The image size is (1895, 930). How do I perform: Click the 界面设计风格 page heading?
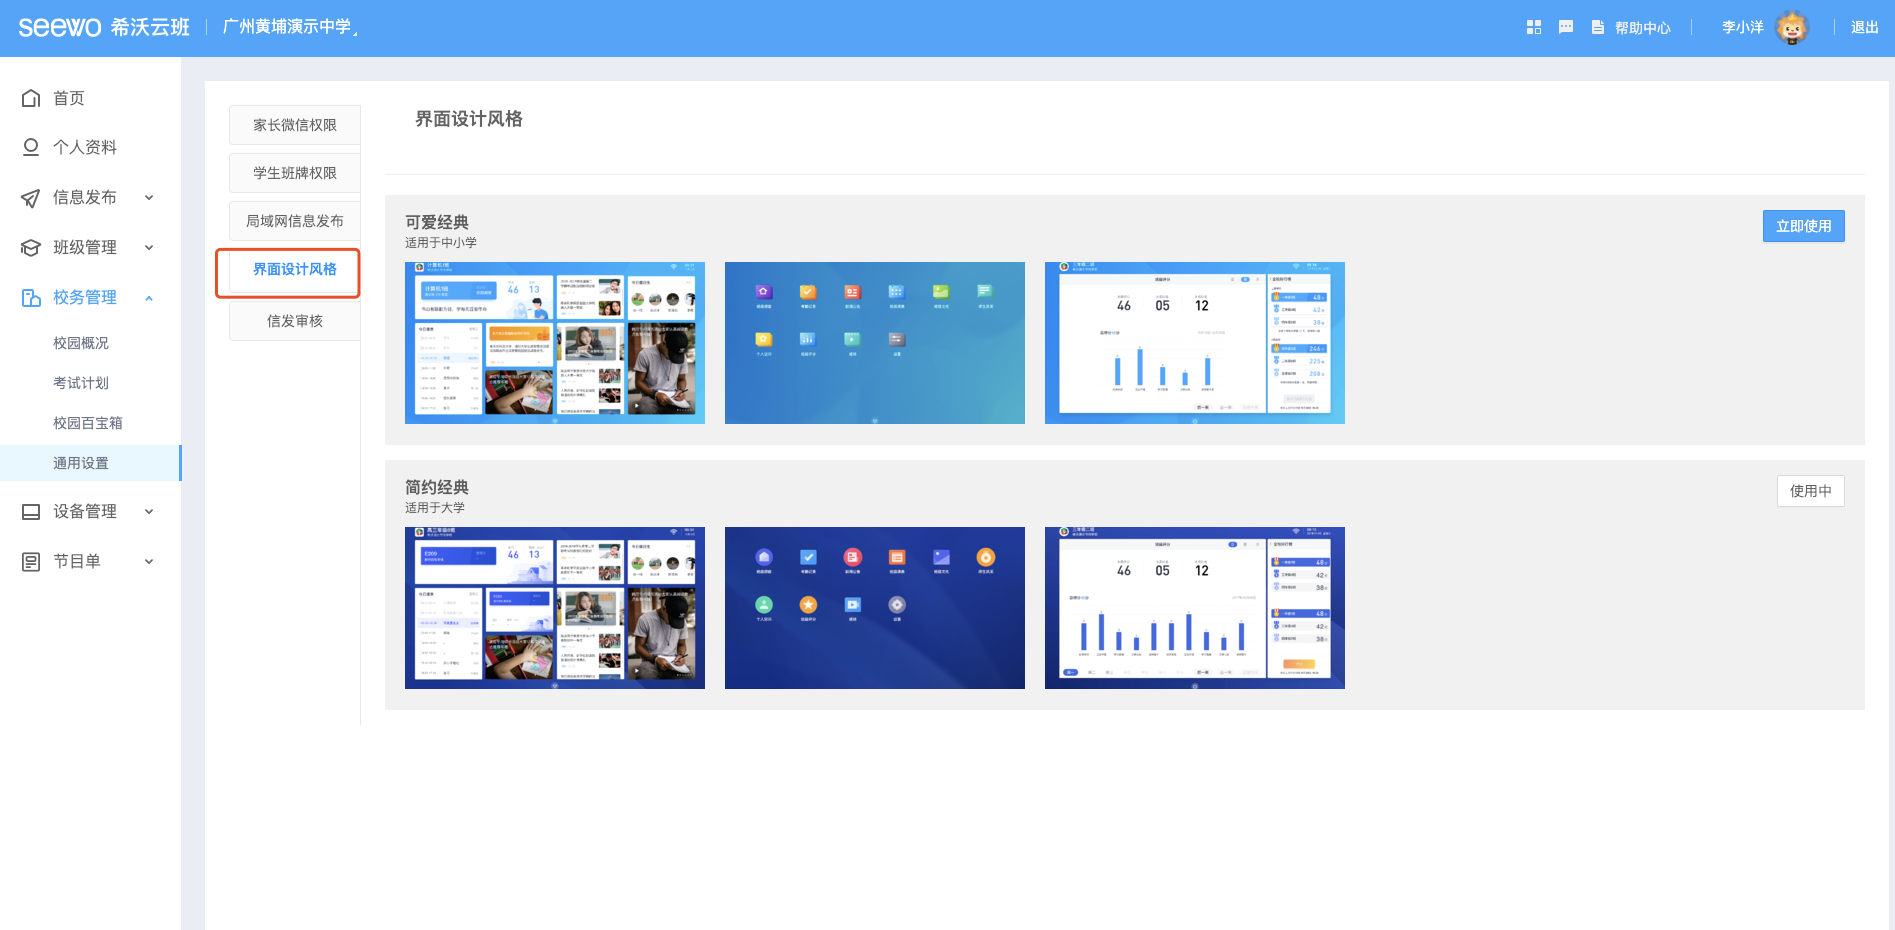click(x=469, y=119)
